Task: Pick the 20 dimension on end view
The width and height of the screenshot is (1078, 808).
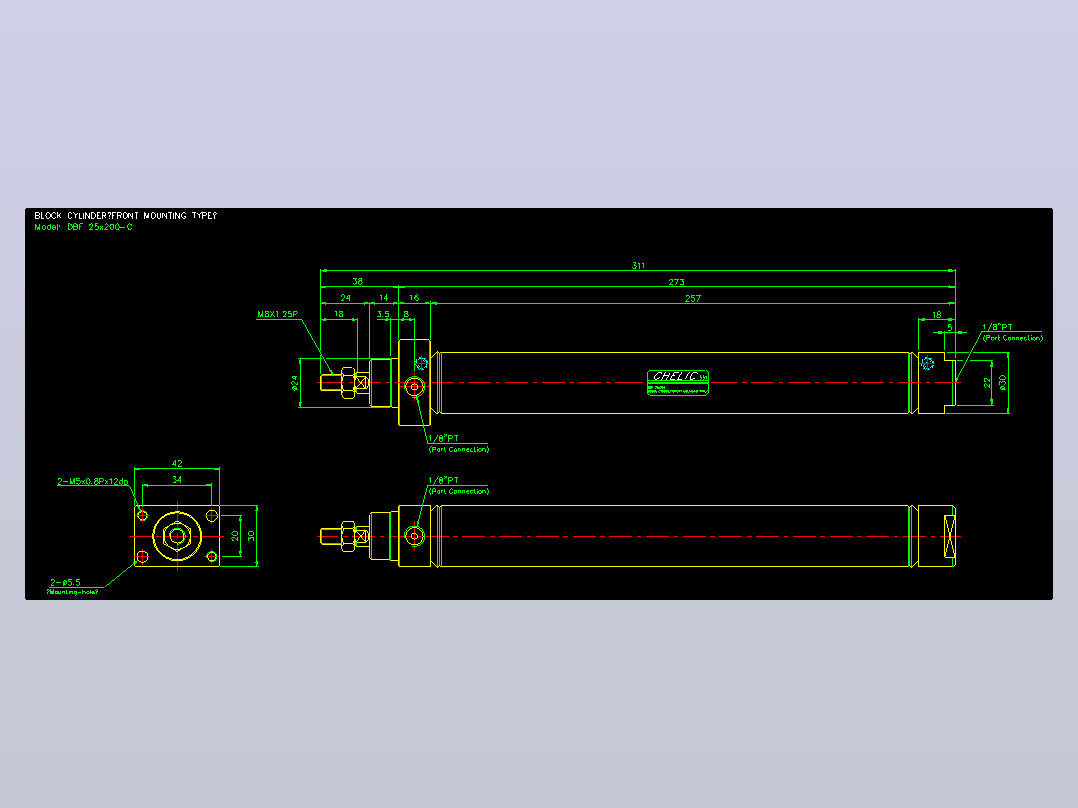Action: click(235, 536)
